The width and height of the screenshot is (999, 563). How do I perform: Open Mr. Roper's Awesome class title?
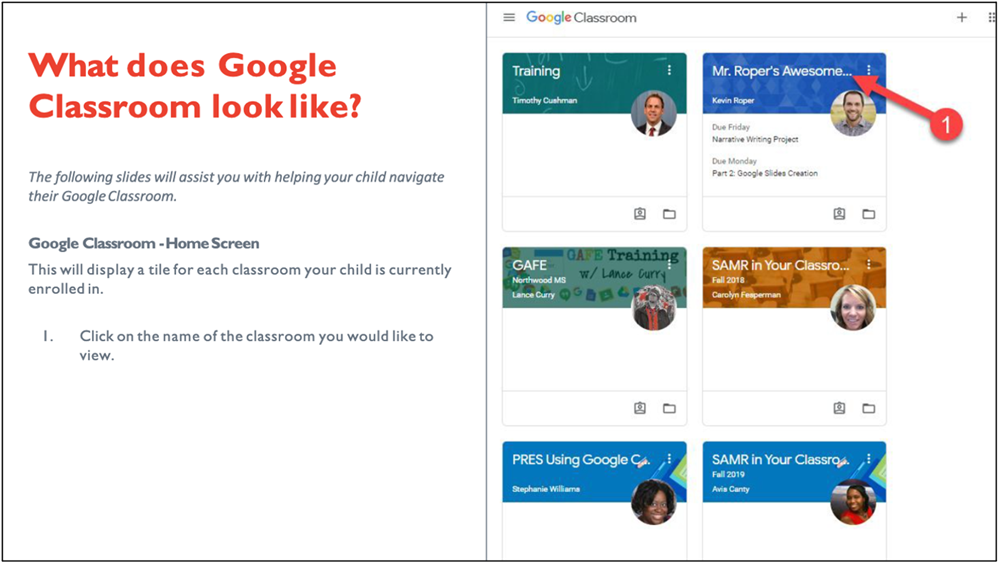(782, 71)
